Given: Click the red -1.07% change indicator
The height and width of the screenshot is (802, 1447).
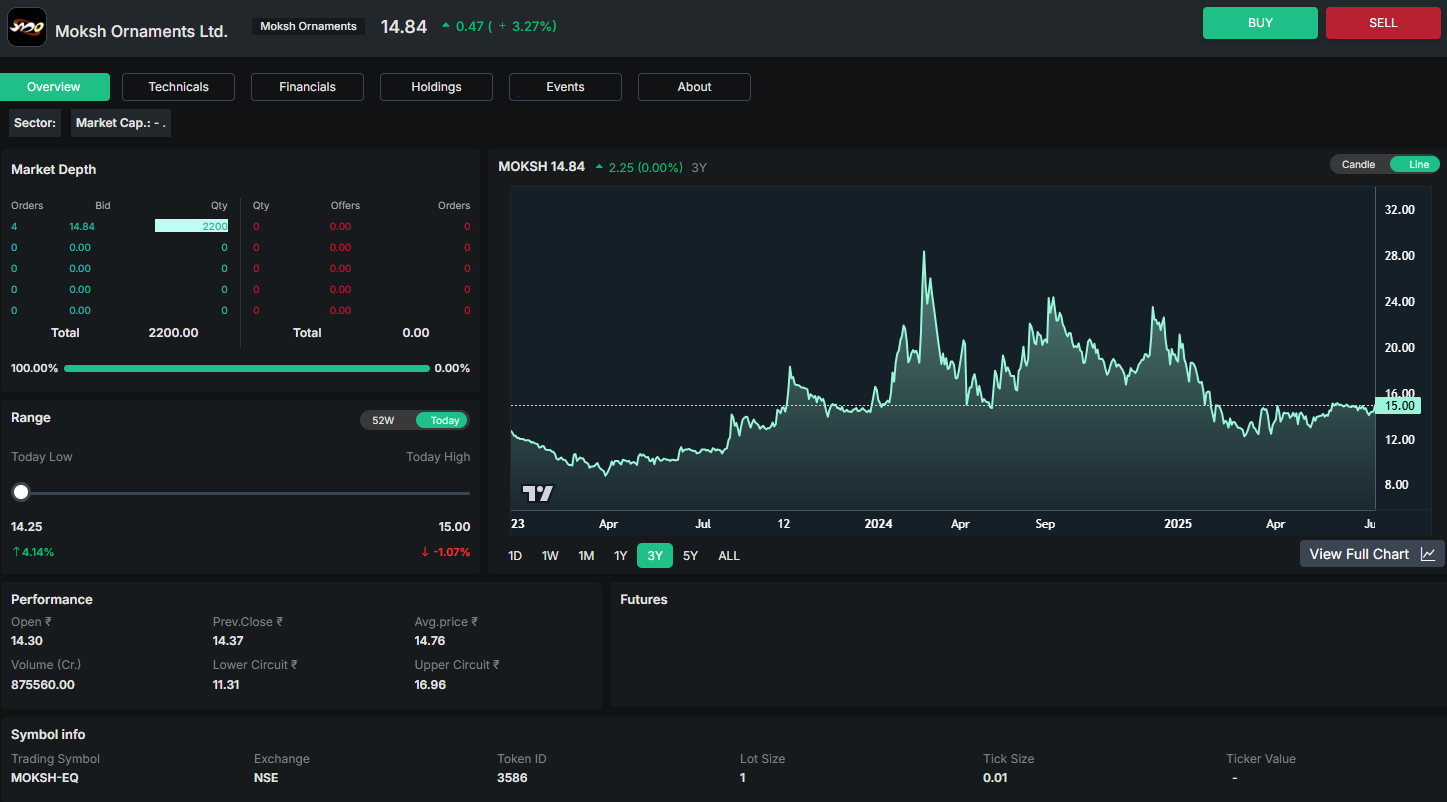Looking at the screenshot, I should [445, 552].
